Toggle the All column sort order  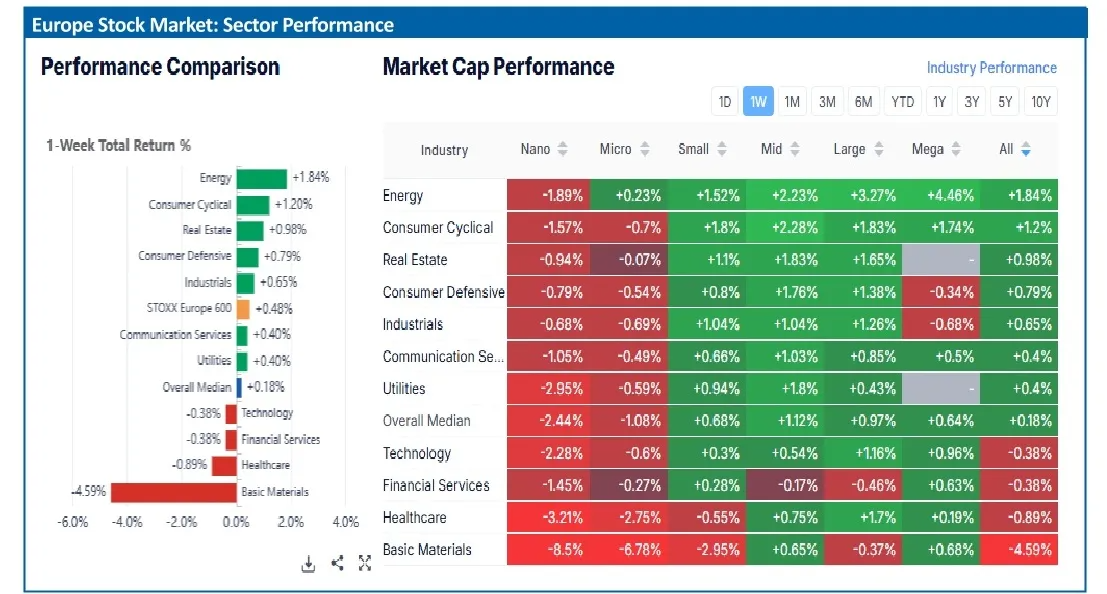(x=1025, y=149)
